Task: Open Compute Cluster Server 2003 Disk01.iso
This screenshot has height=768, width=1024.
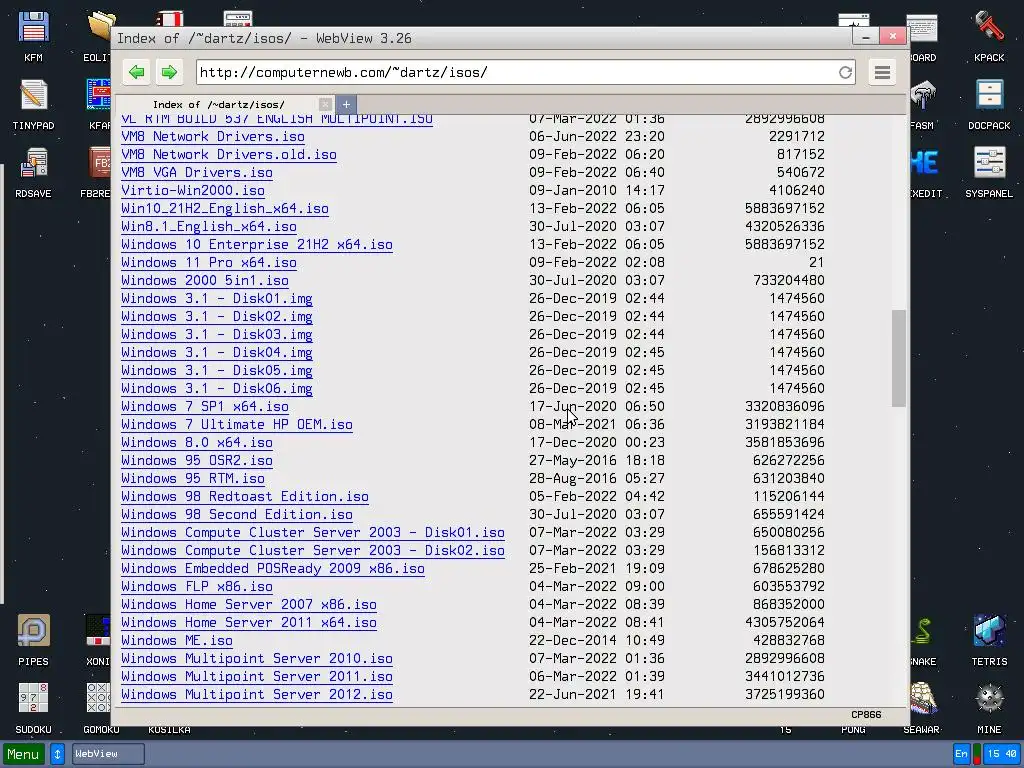Action: pyautogui.click(x=313, y=533)
